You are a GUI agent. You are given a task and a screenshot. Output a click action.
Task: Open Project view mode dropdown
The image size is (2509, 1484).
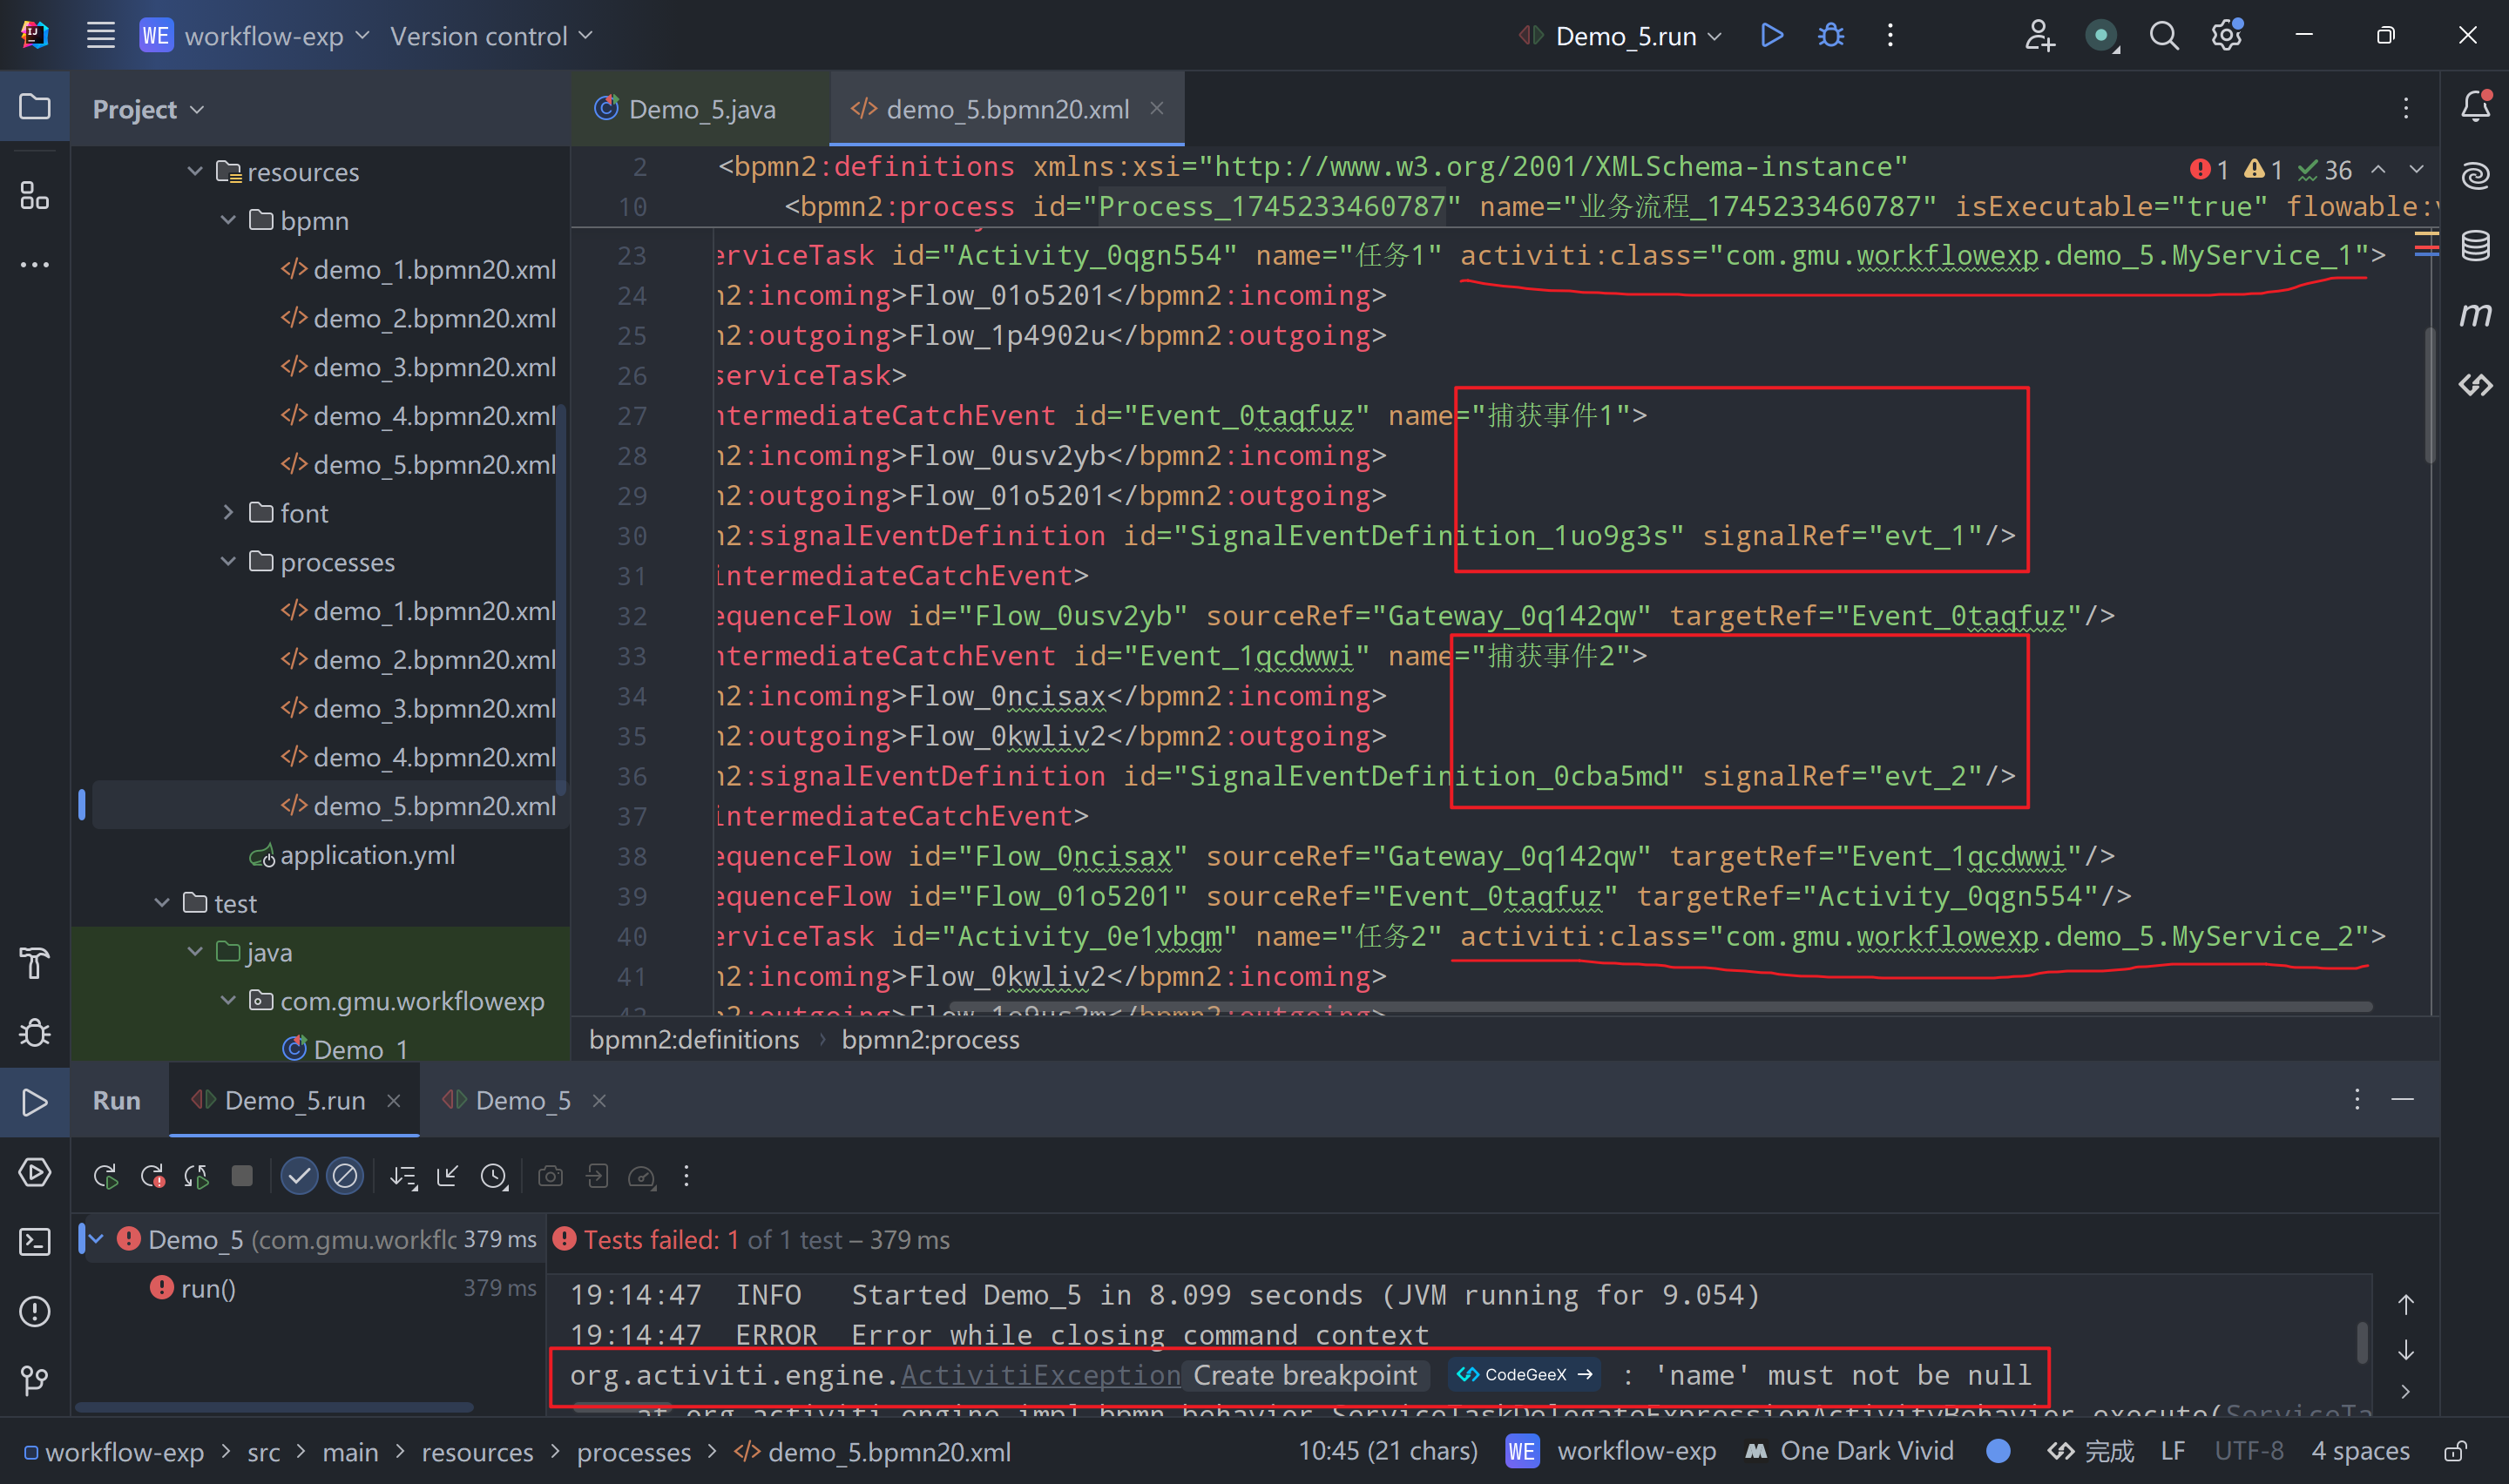(148, 109)
